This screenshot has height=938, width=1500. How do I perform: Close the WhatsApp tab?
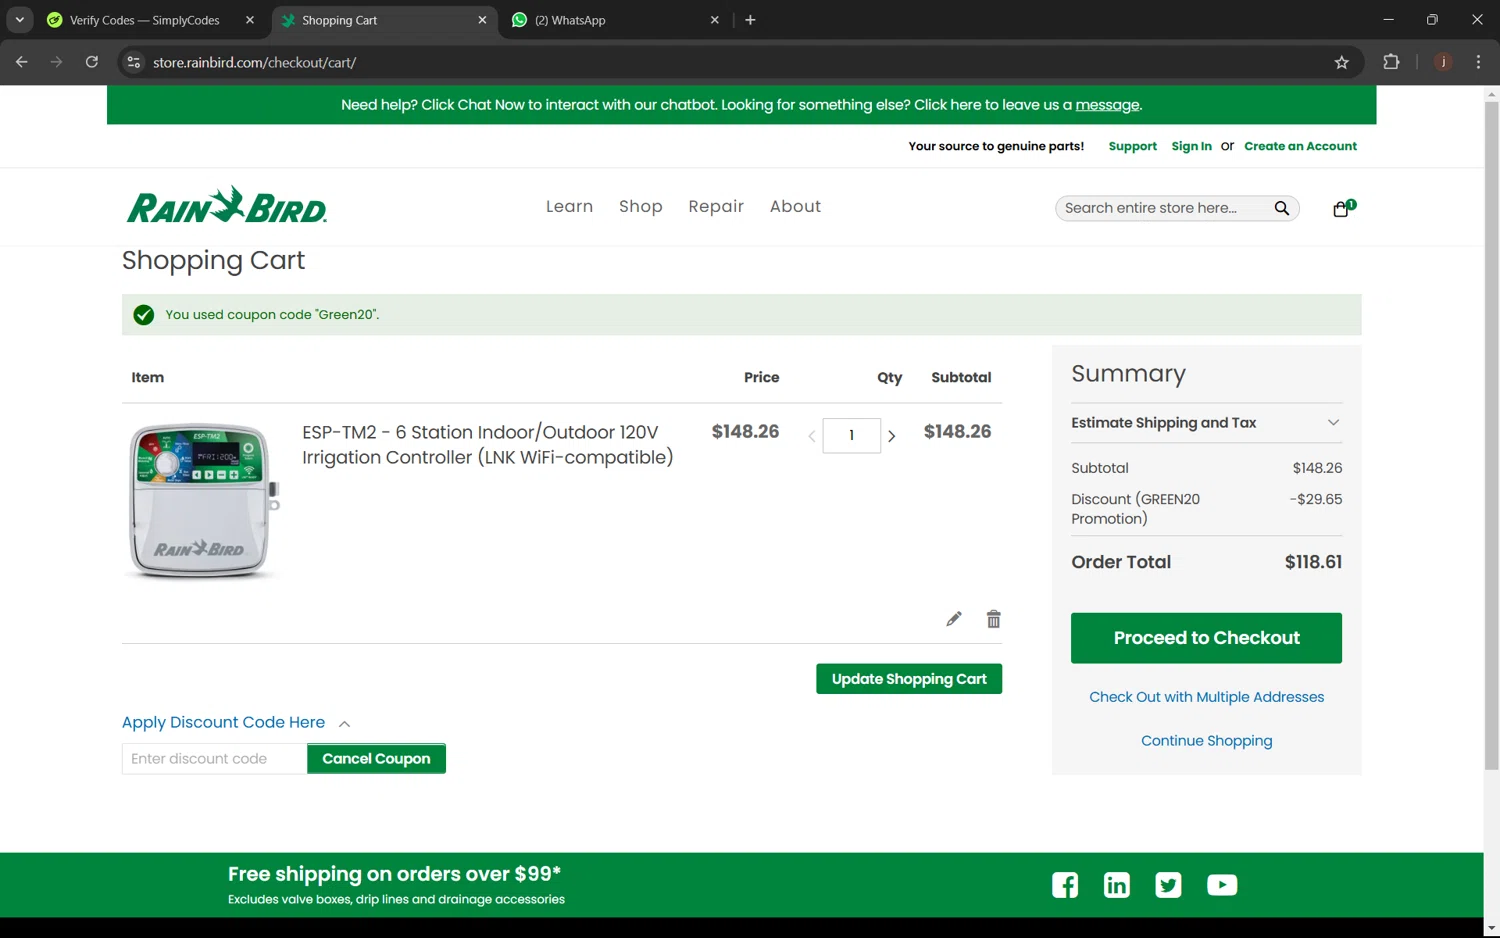(x=714, y=20)
